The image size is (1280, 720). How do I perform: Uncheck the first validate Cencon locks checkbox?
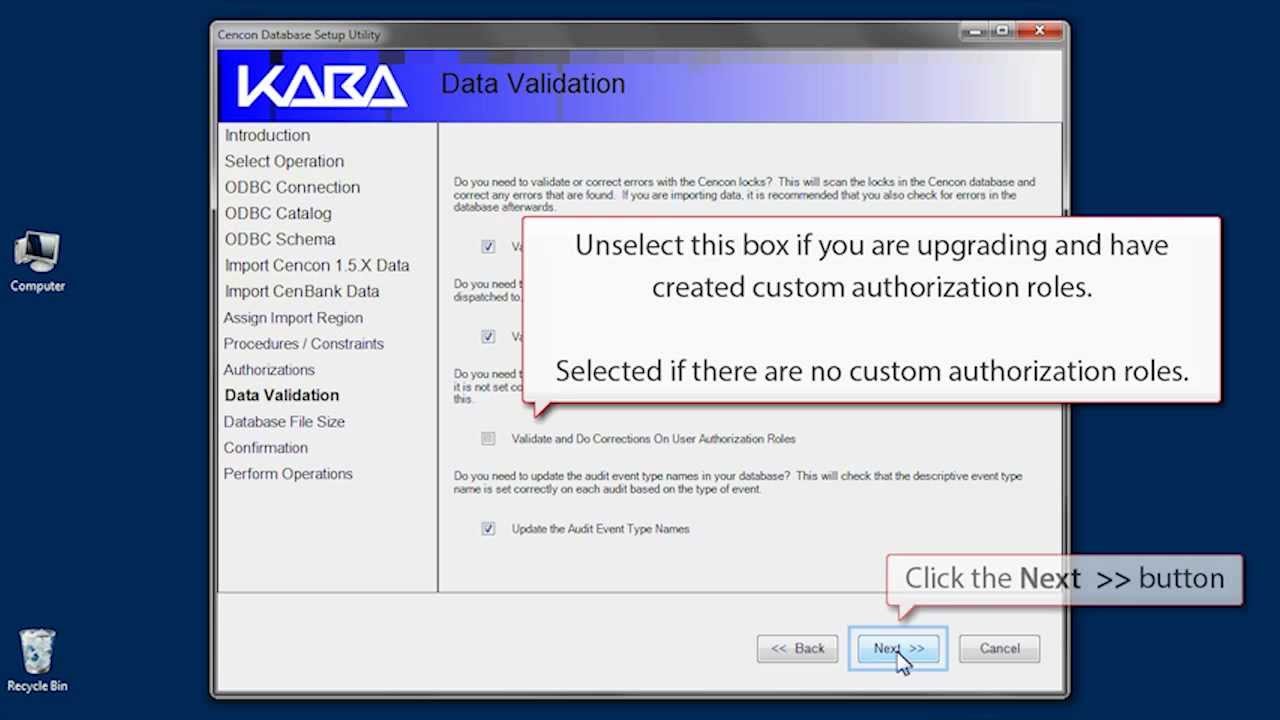click(x=488, y=246)
